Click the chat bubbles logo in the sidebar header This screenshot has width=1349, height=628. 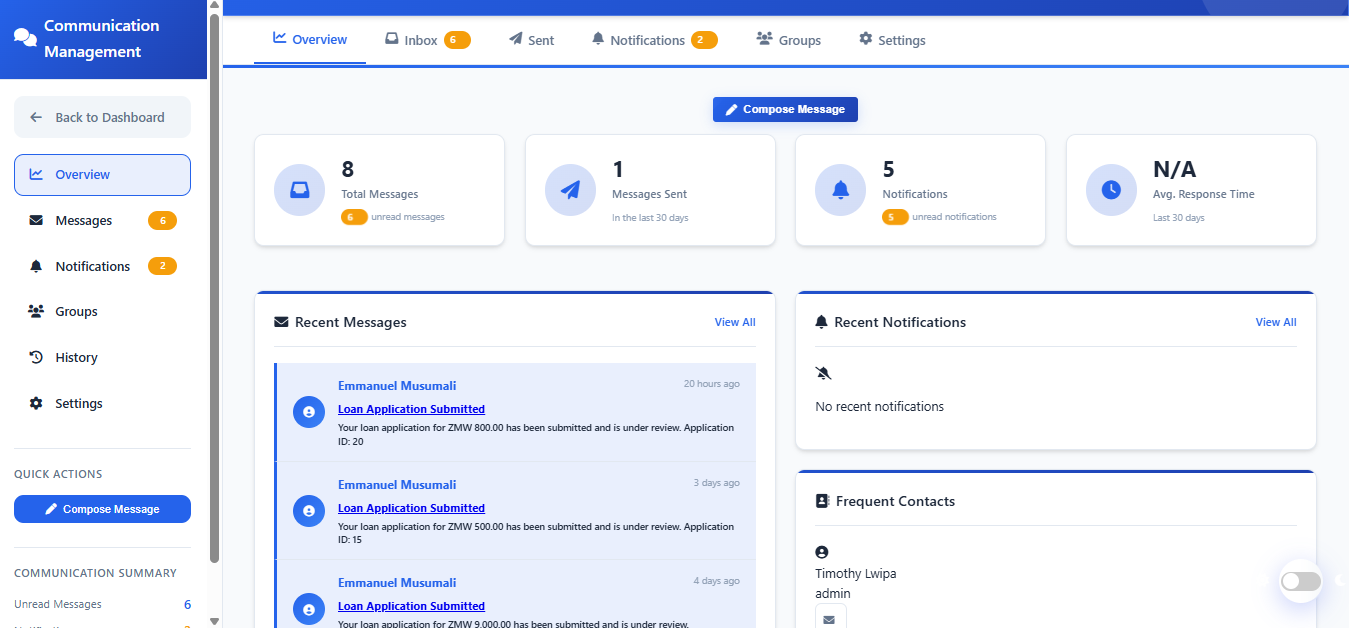(x=25, y=38)
